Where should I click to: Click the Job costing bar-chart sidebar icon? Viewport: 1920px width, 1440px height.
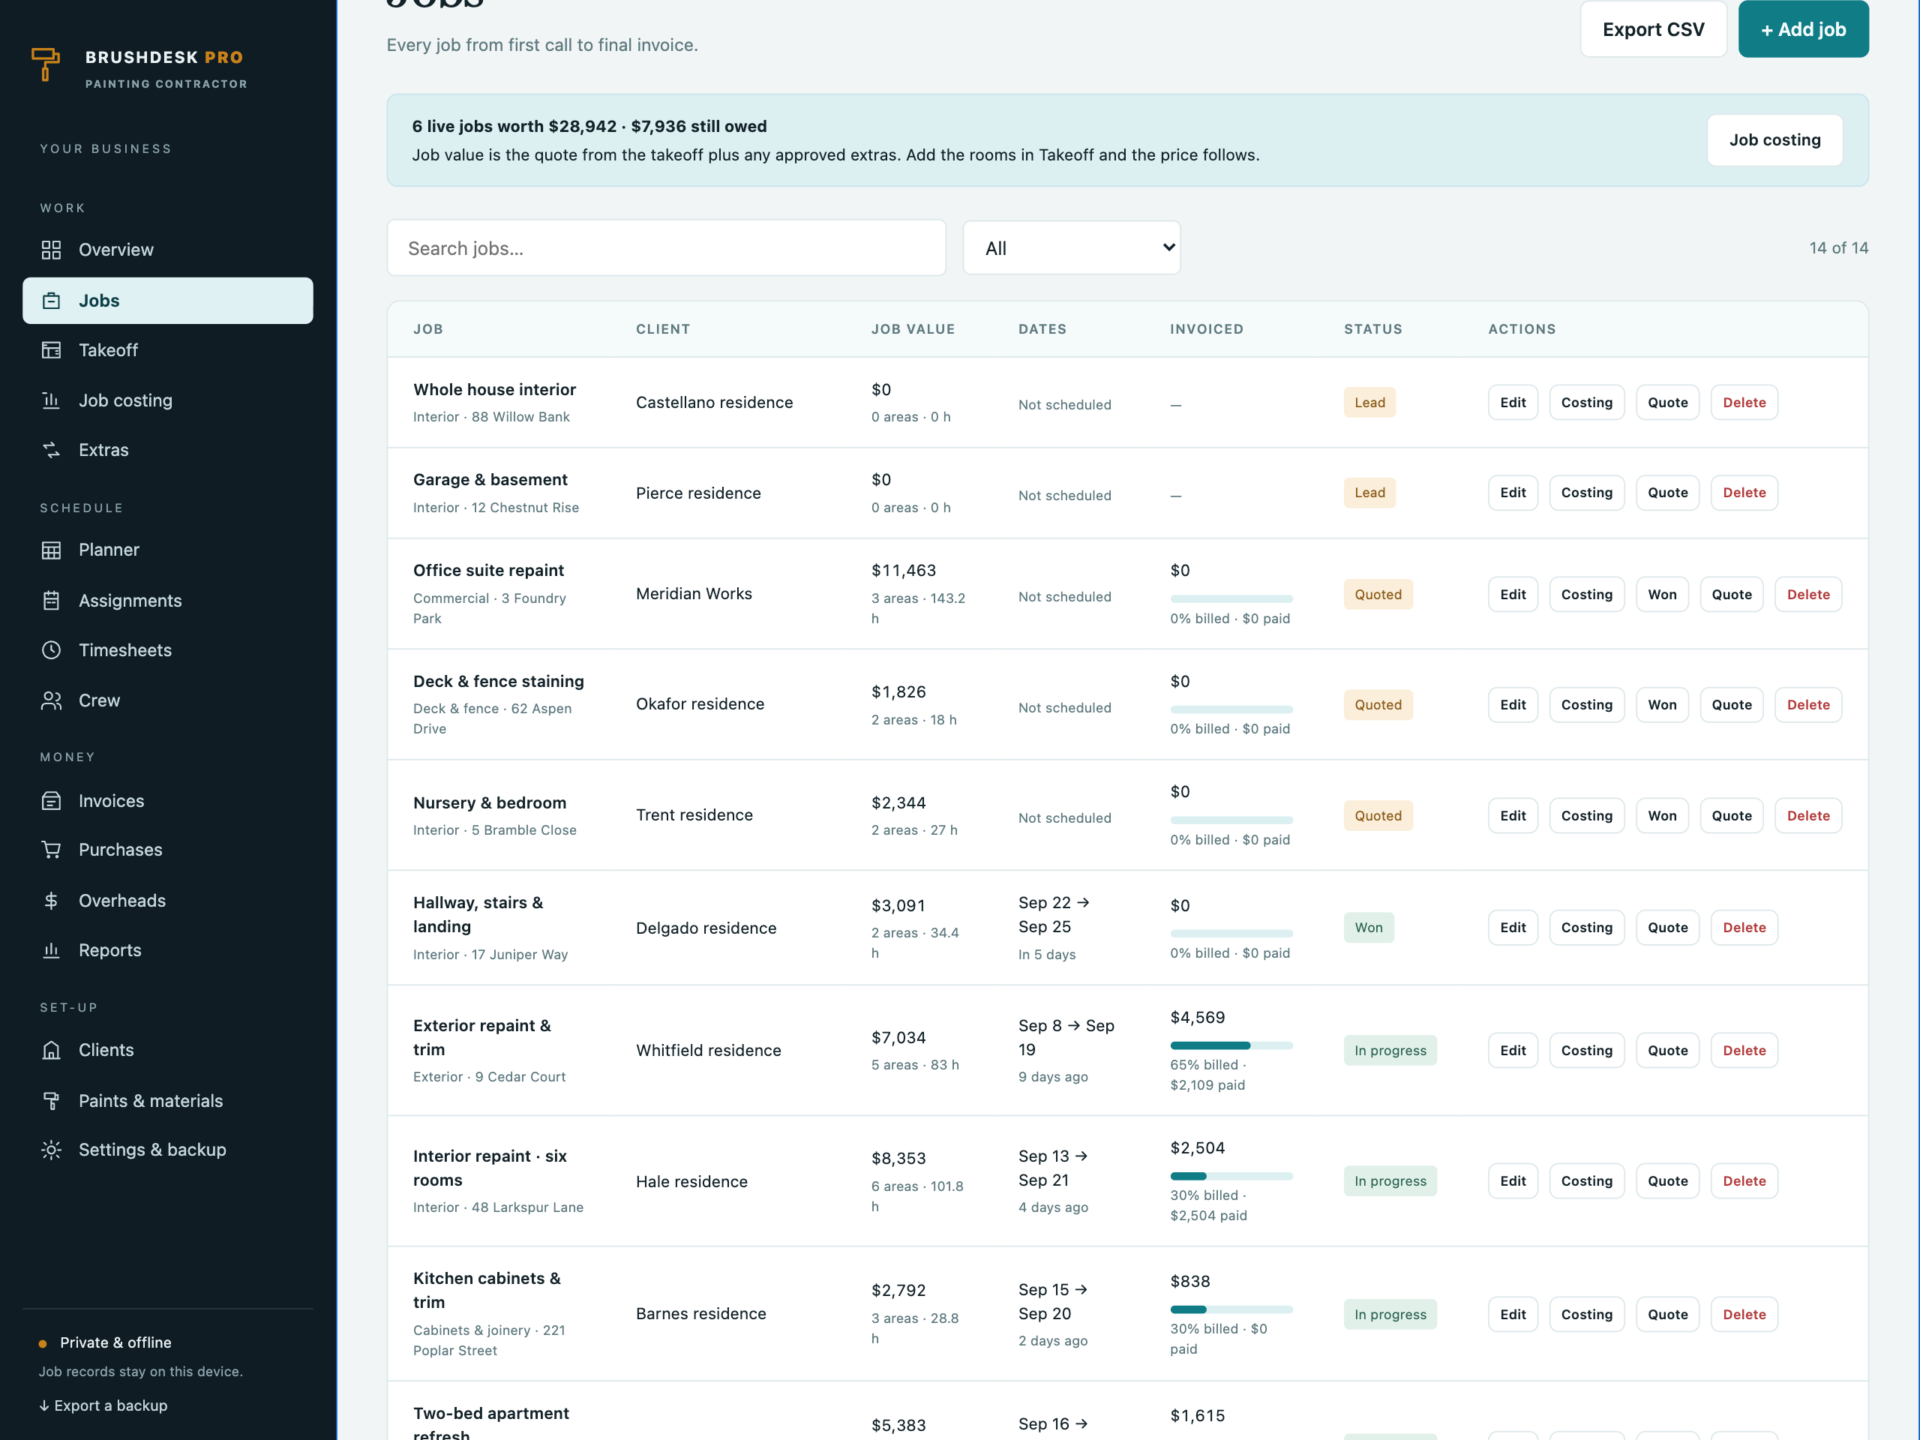coord(51,400)
